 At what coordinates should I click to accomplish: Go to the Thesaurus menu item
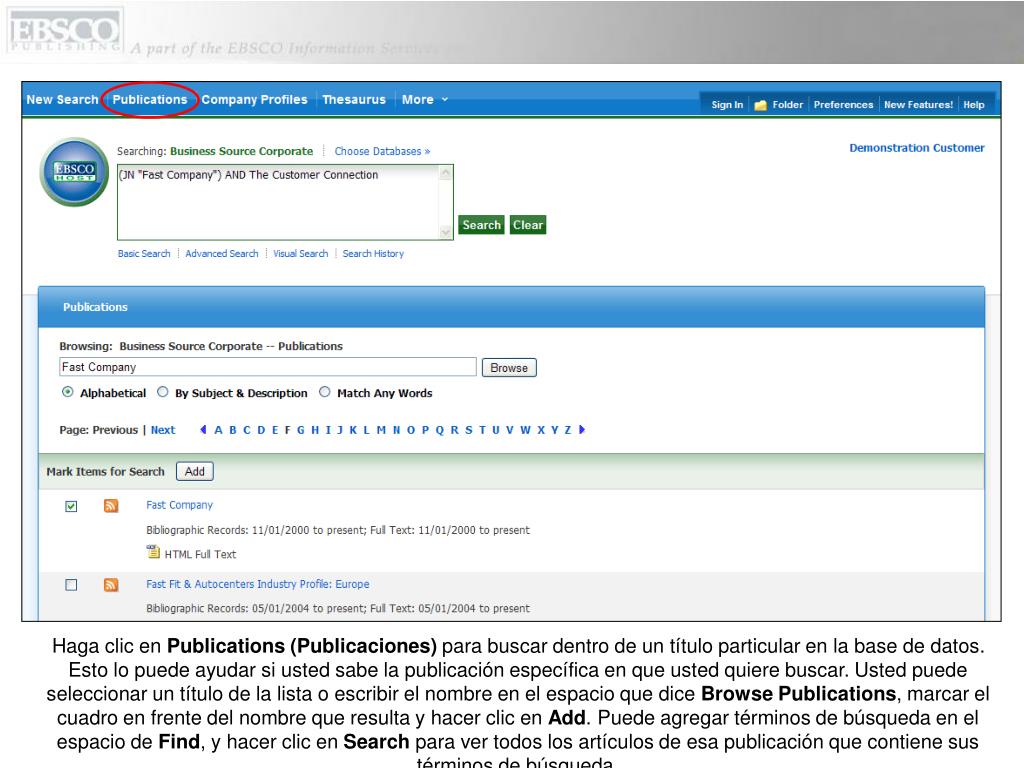coord(353,100)
